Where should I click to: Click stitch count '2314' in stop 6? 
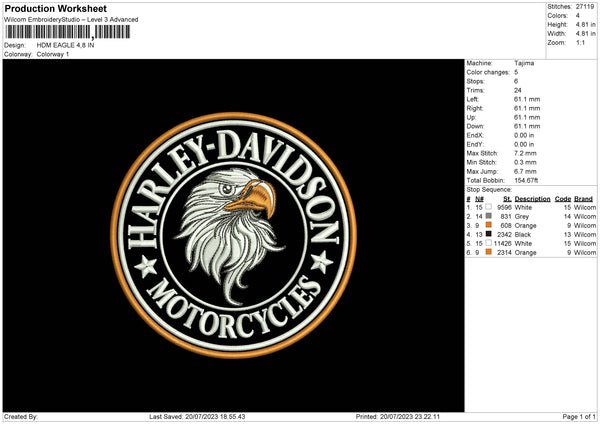coord(504,253)
